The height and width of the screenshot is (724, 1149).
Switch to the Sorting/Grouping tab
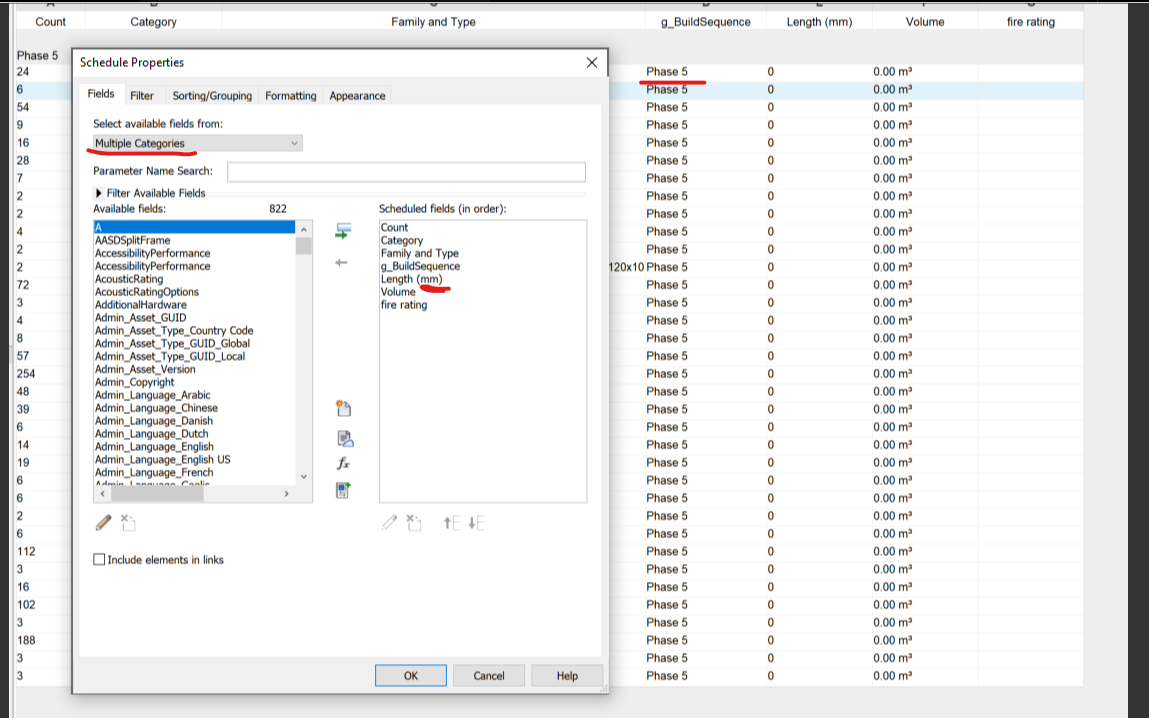(212, 95)
